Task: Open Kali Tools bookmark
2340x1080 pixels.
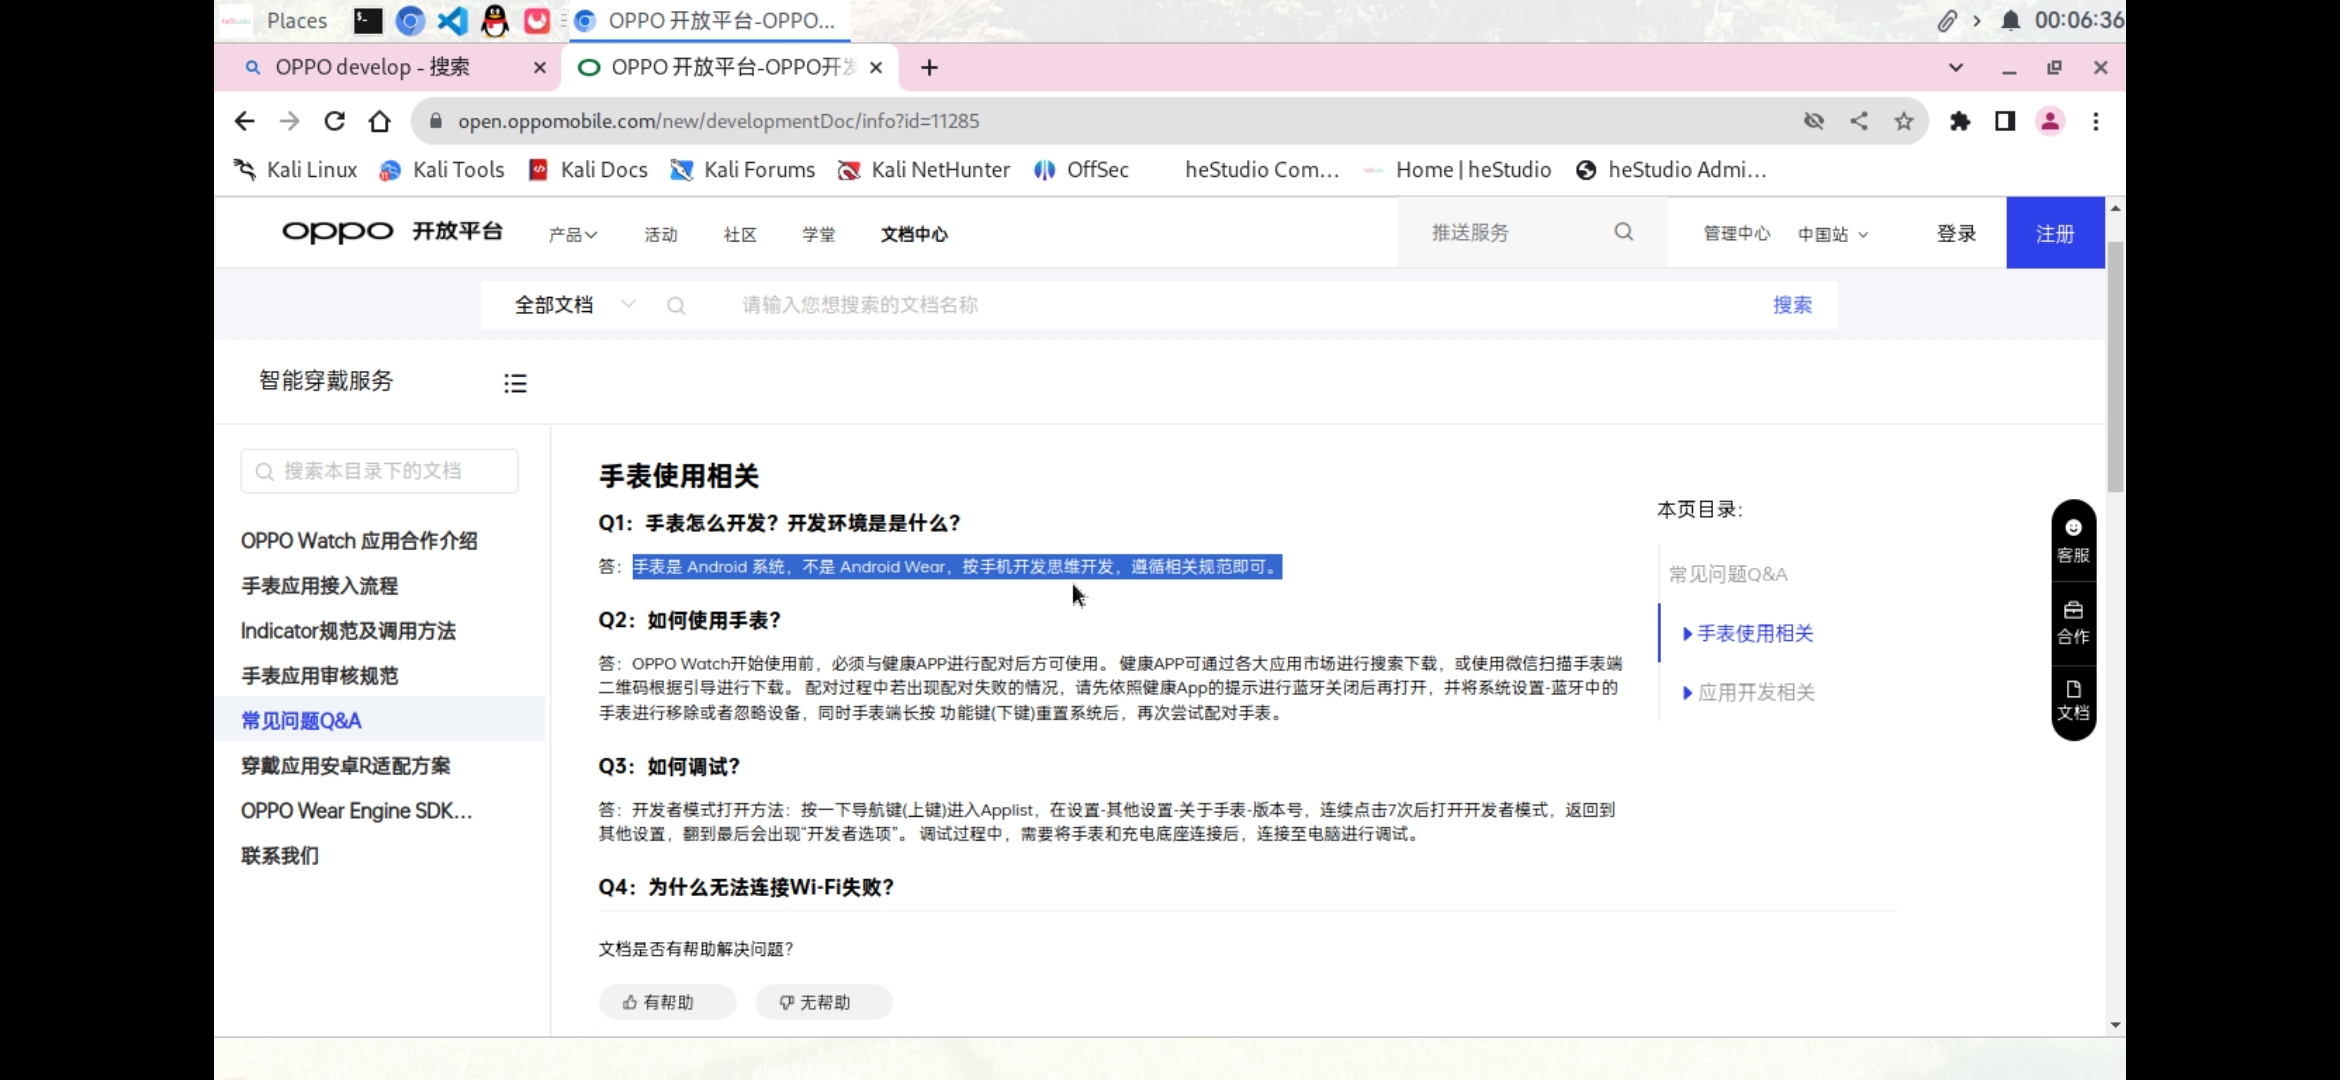Action: (x=441, y=170)
